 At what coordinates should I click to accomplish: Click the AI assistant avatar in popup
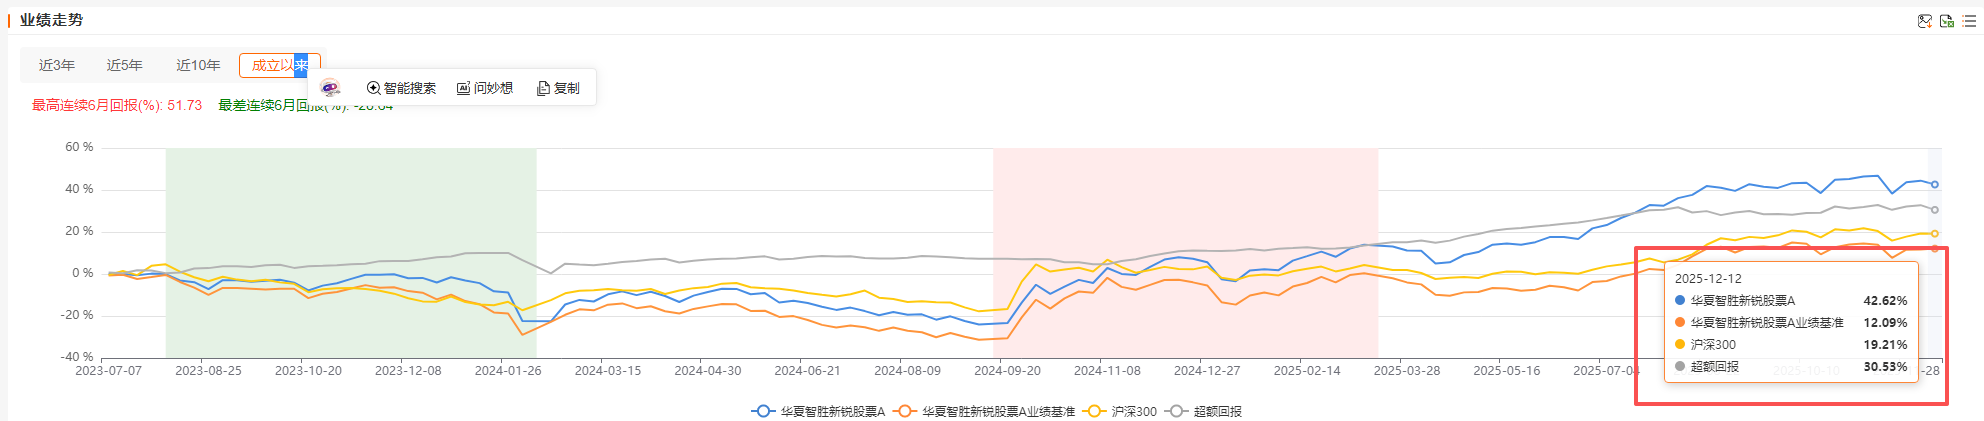tap(330, 88)
